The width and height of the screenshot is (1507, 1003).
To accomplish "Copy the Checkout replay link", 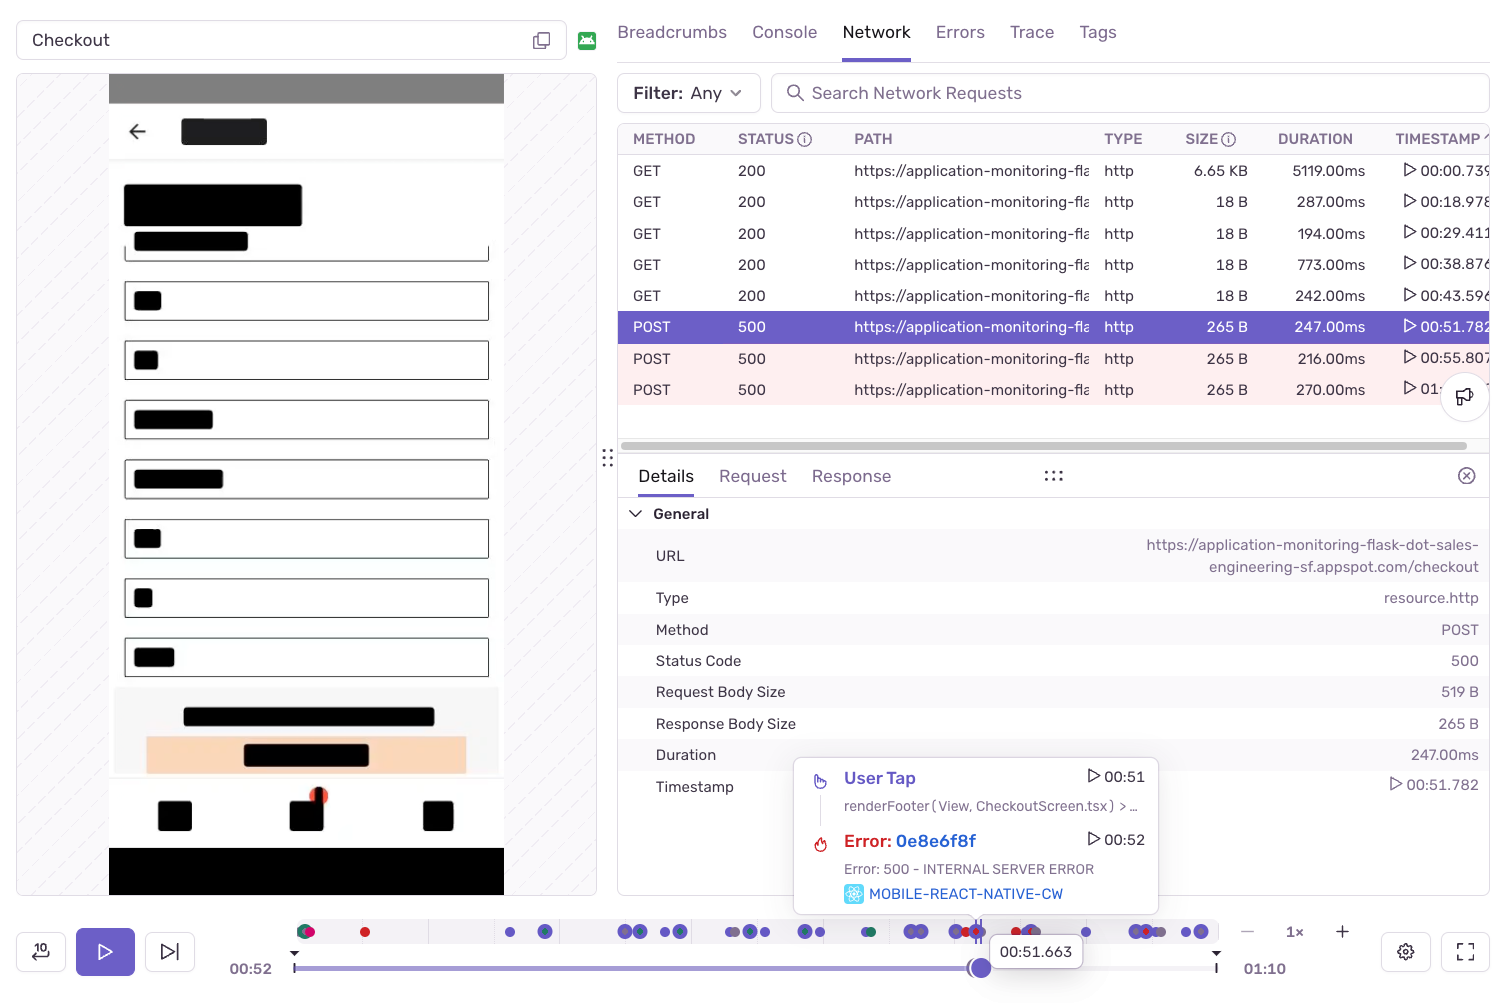I will click(541, 40).
